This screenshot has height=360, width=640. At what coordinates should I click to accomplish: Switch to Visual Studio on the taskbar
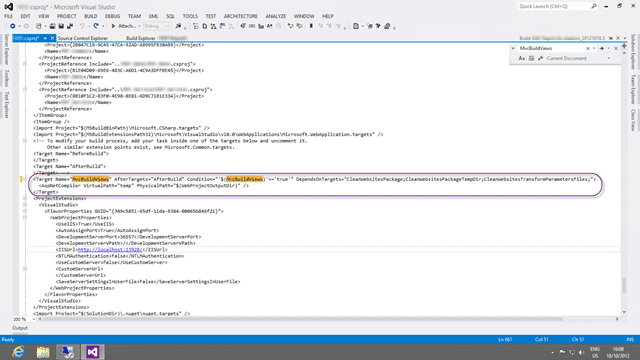[x=92, y=352]
